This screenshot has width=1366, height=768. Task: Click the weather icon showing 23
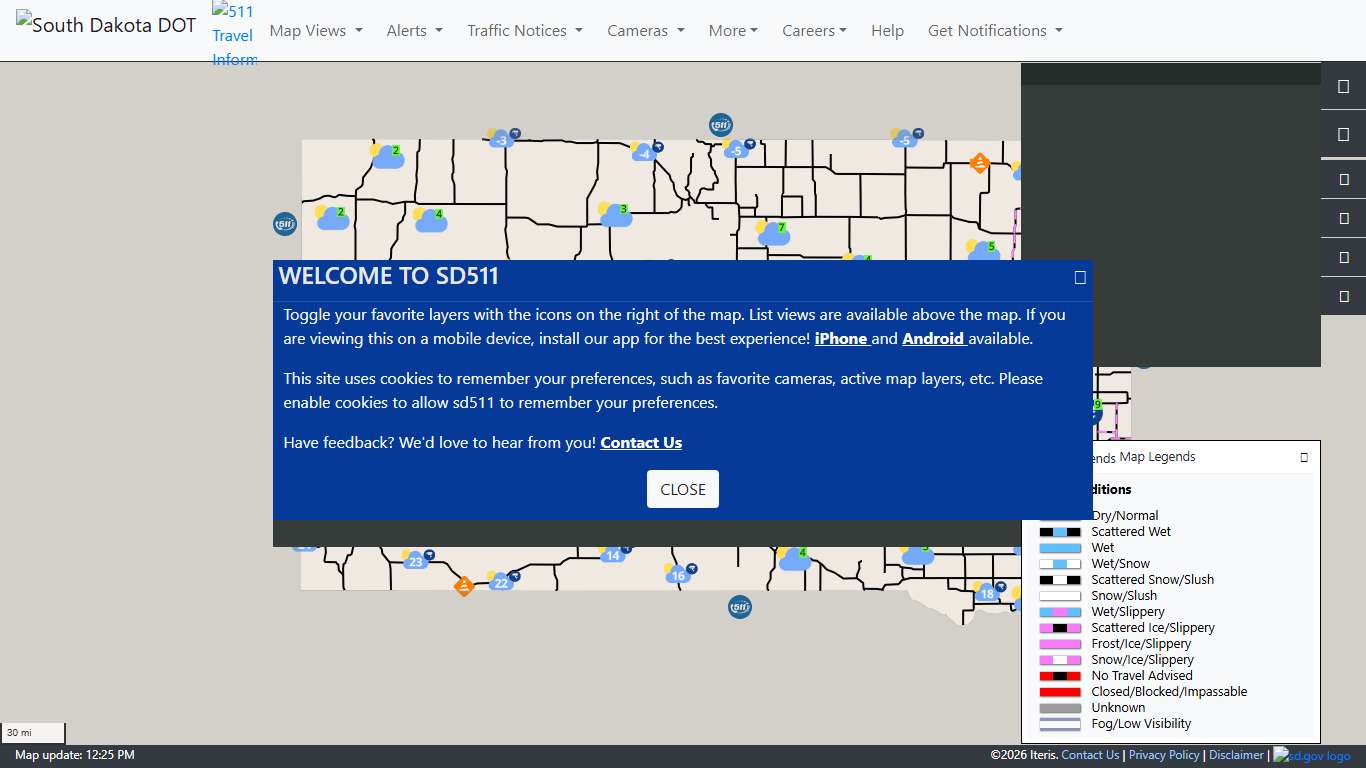click(416, 560)
